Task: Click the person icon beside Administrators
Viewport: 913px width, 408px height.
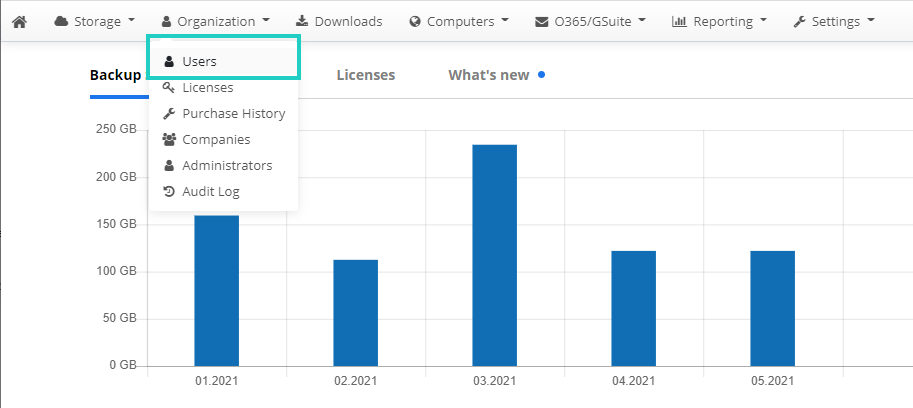Action: [x=169, y=165]
